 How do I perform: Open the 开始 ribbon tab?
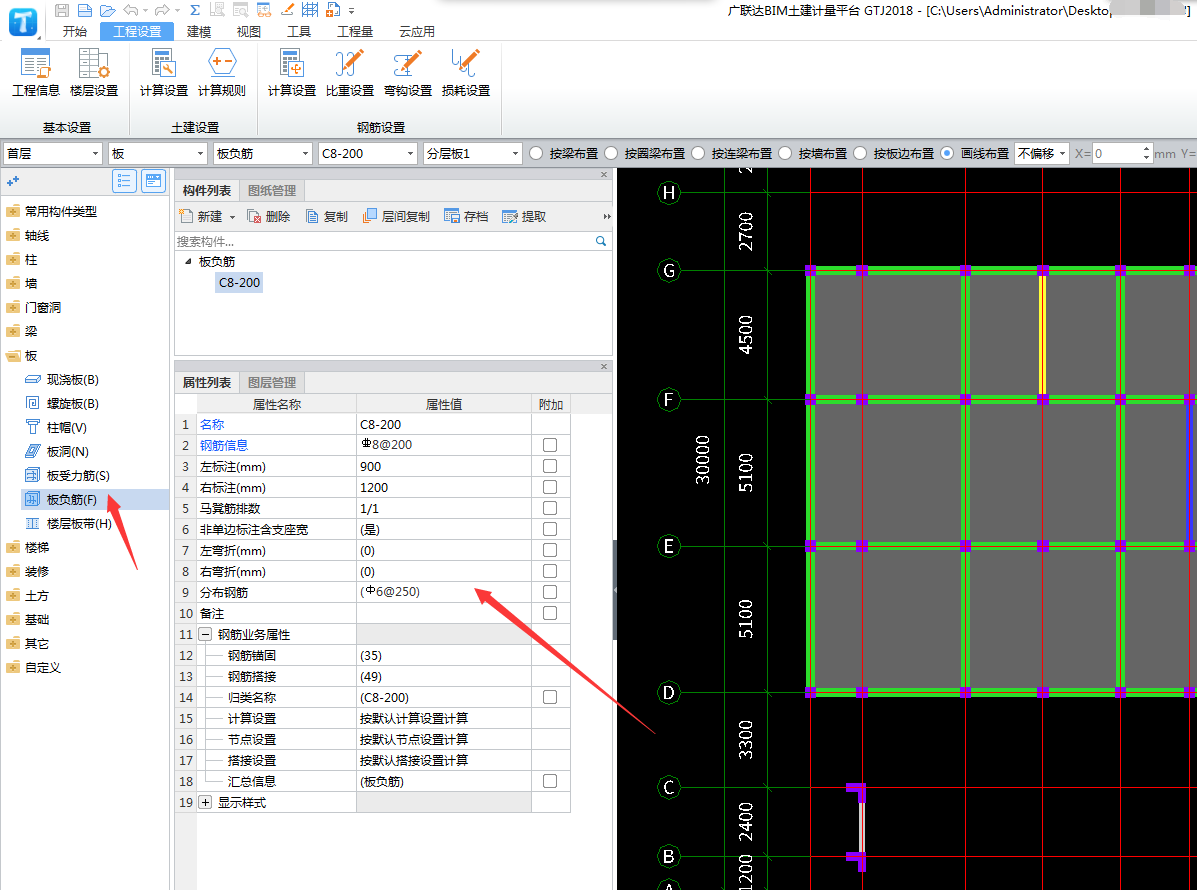(x=75, y=31)
